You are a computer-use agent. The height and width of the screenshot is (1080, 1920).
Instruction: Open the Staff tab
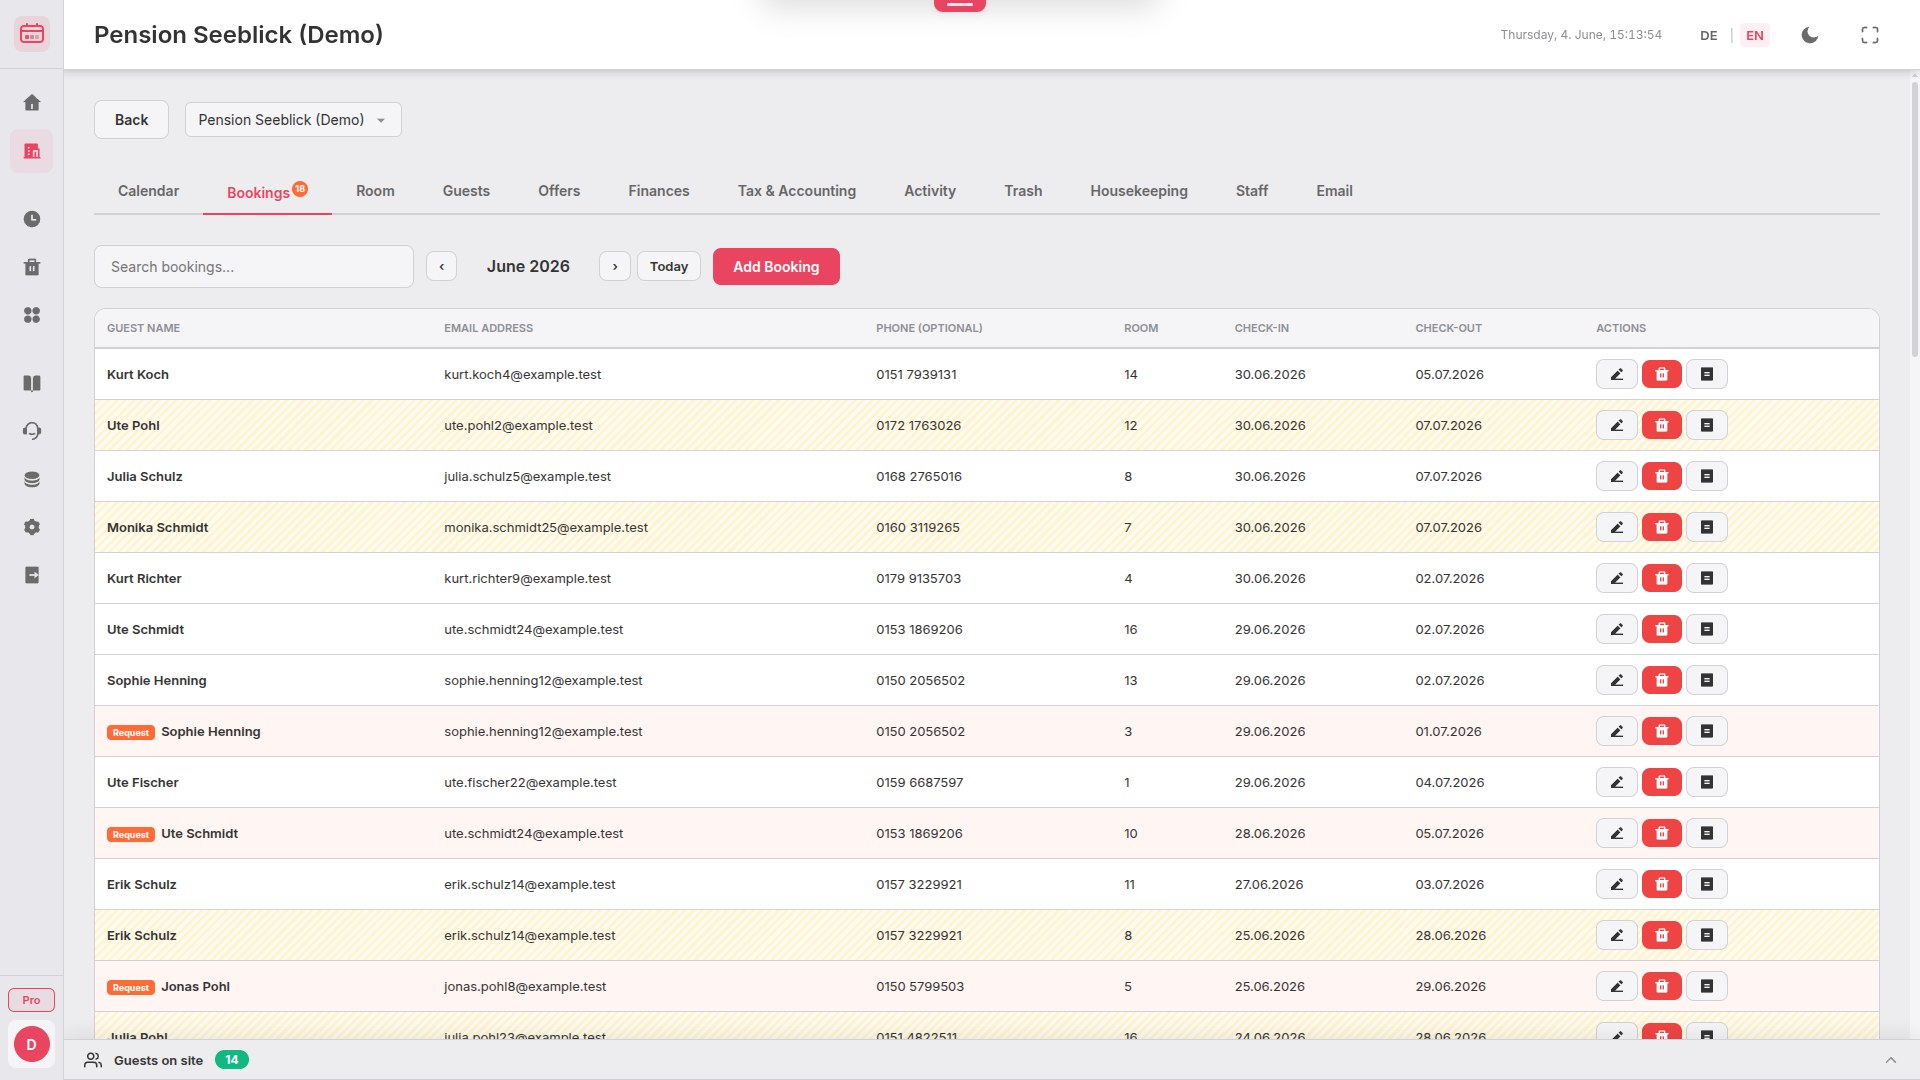click(x=1251, y=191)
